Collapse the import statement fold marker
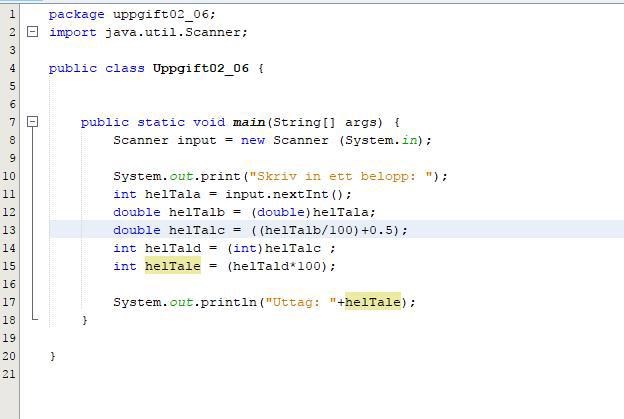Screen dimensions: 624x419 click(x=33, y=32)
